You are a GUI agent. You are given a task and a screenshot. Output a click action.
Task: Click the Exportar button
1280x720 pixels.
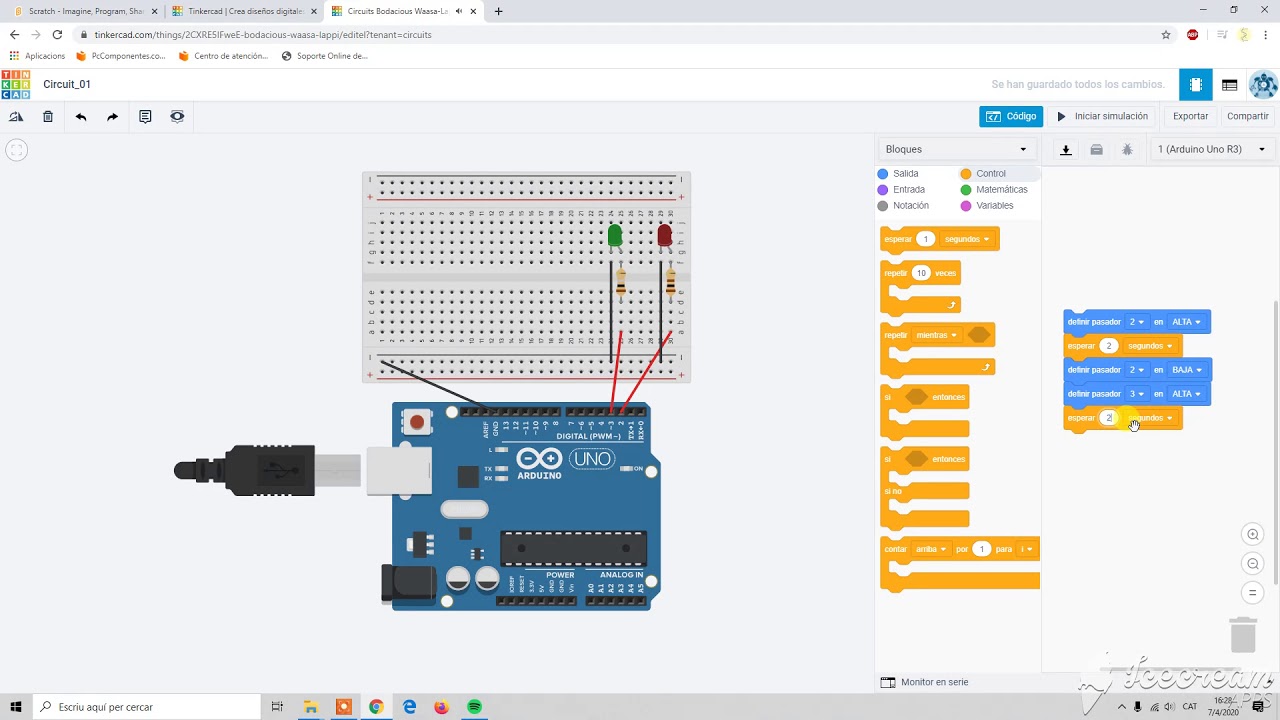point(1190,117)
